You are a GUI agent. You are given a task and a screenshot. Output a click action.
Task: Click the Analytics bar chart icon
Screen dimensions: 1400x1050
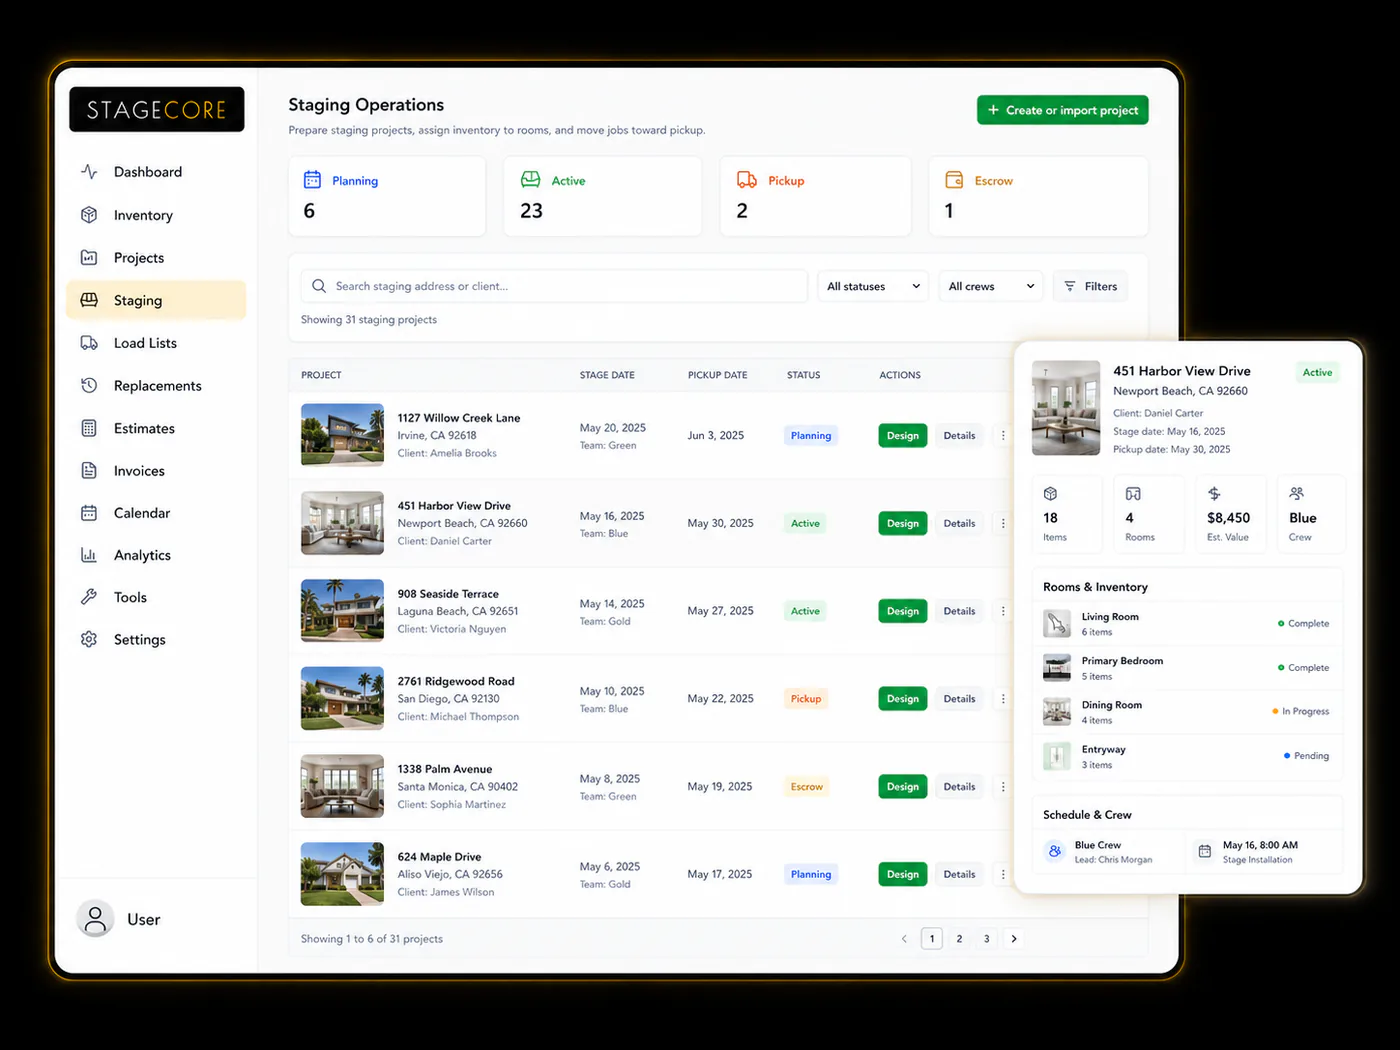(89, 555)
